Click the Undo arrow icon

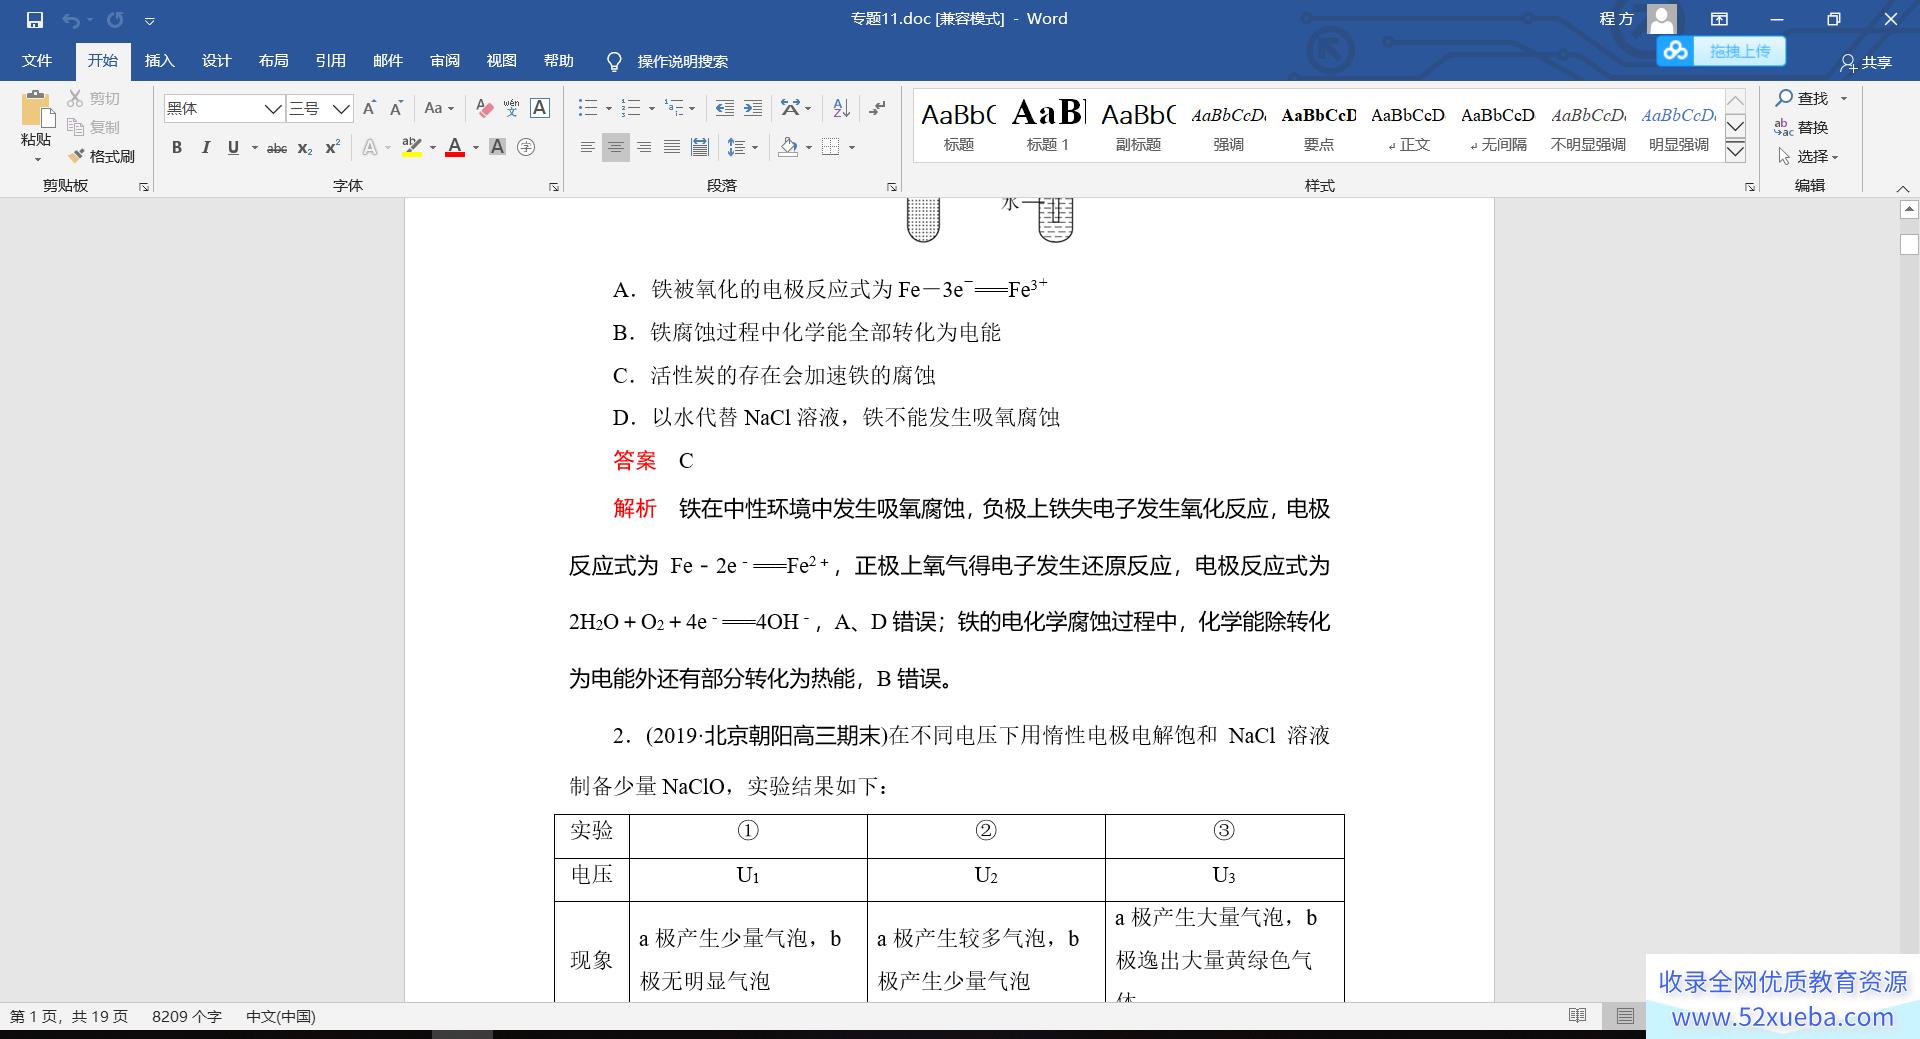click(x=71, y=20)
